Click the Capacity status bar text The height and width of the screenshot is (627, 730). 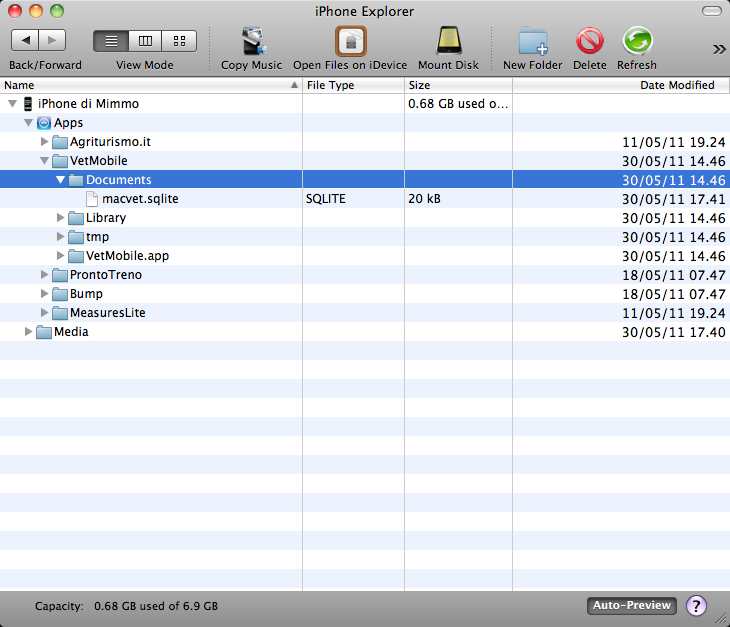click(x=126, y=606)
